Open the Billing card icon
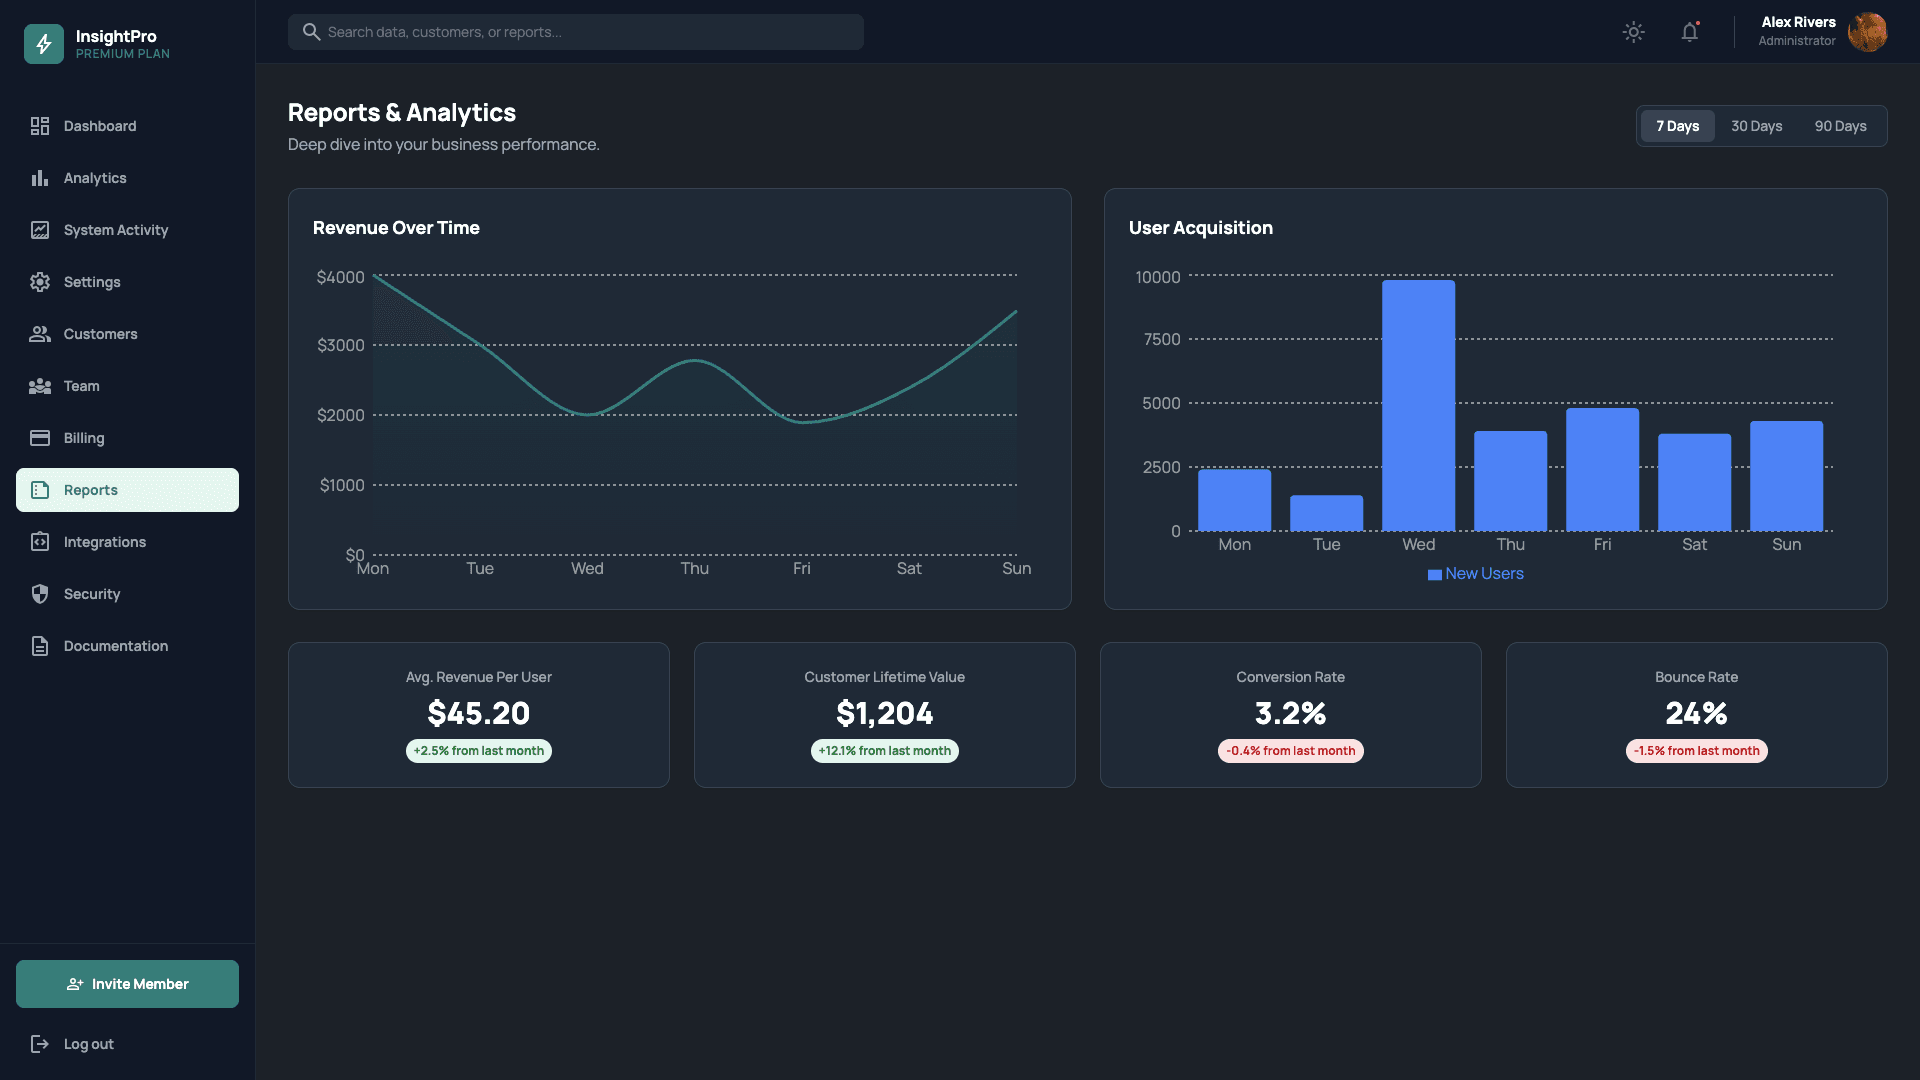This screenshot has width=1920, height=1080. click(x=40, y=438)
